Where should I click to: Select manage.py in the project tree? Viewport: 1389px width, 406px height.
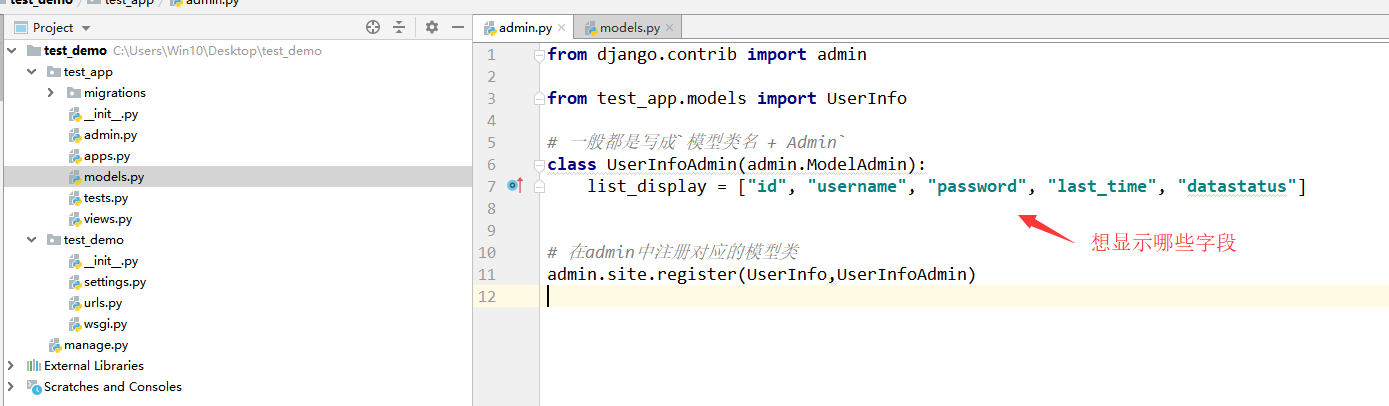point(96,345)
